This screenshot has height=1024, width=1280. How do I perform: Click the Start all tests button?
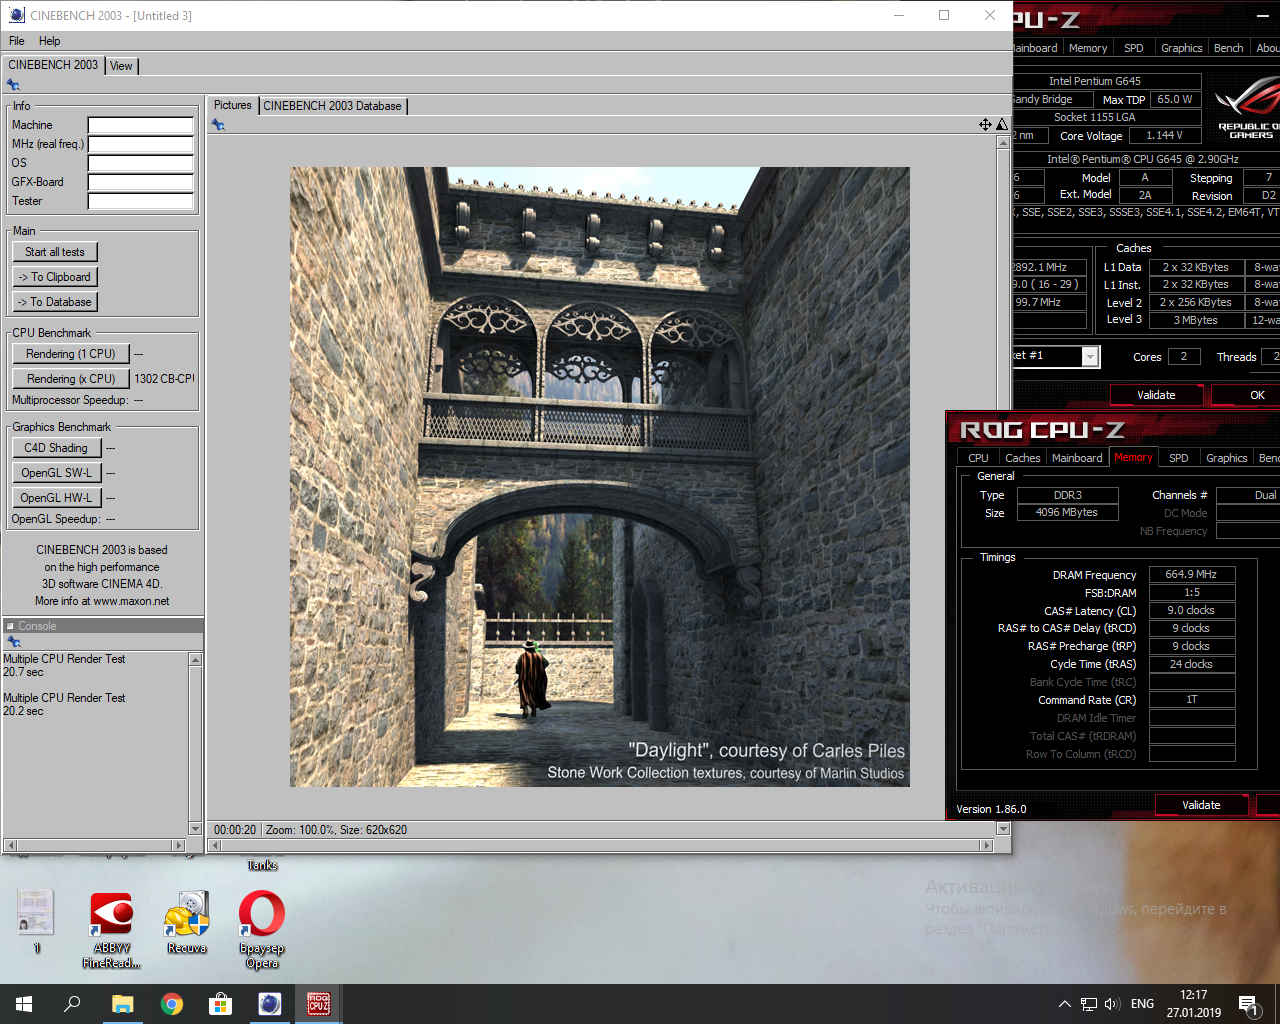[x=55, y=252]
